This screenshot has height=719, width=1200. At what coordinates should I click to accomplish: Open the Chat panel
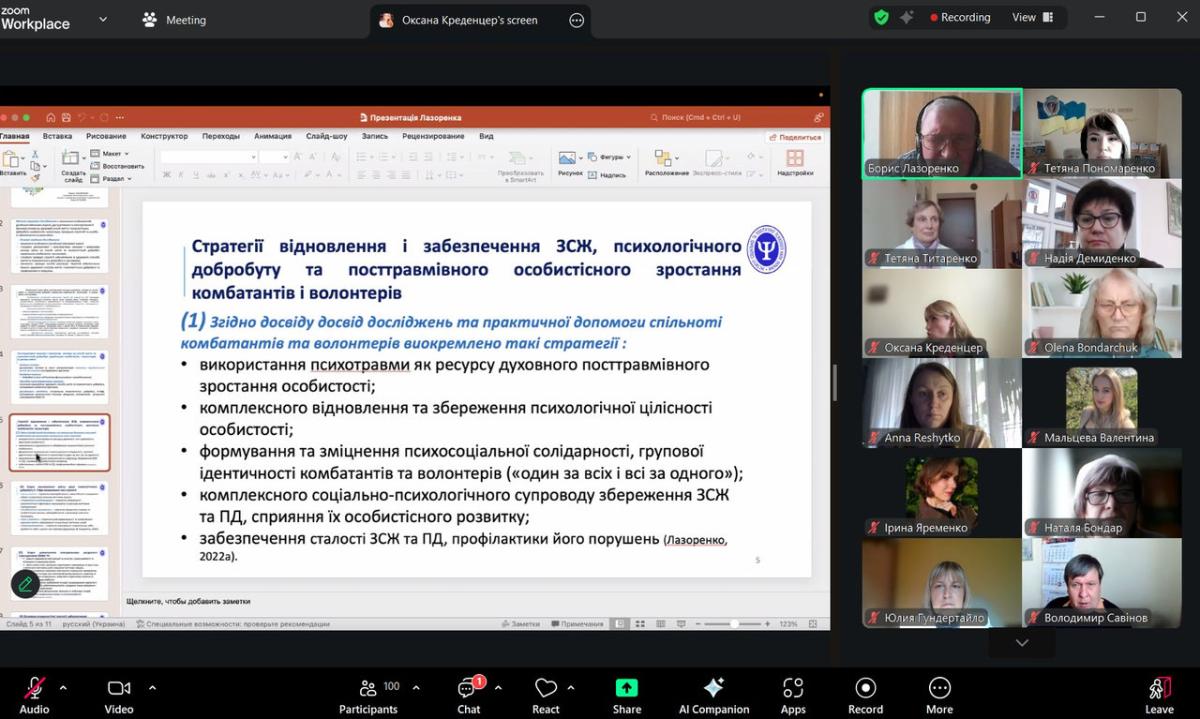click(468, 688)
